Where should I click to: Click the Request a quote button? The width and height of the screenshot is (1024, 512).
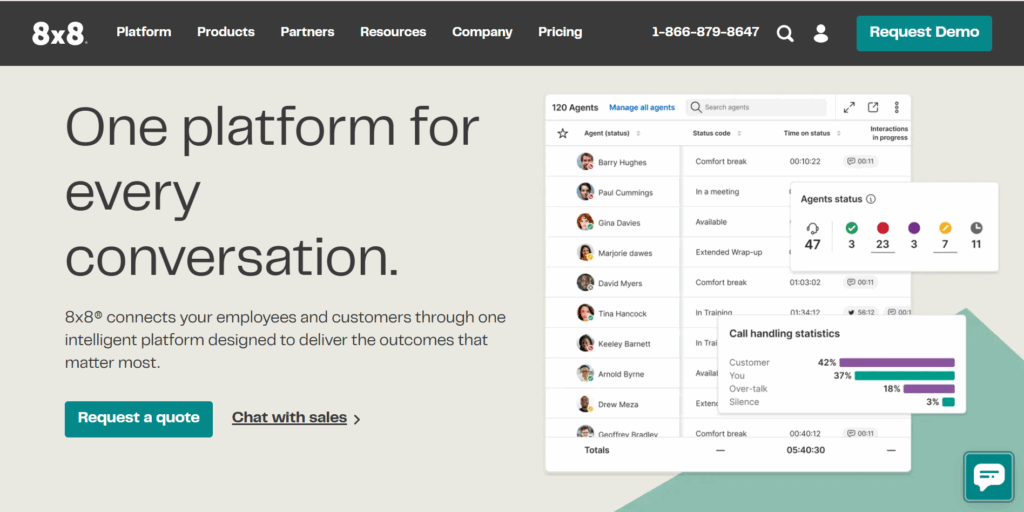(x=138, y=419)
